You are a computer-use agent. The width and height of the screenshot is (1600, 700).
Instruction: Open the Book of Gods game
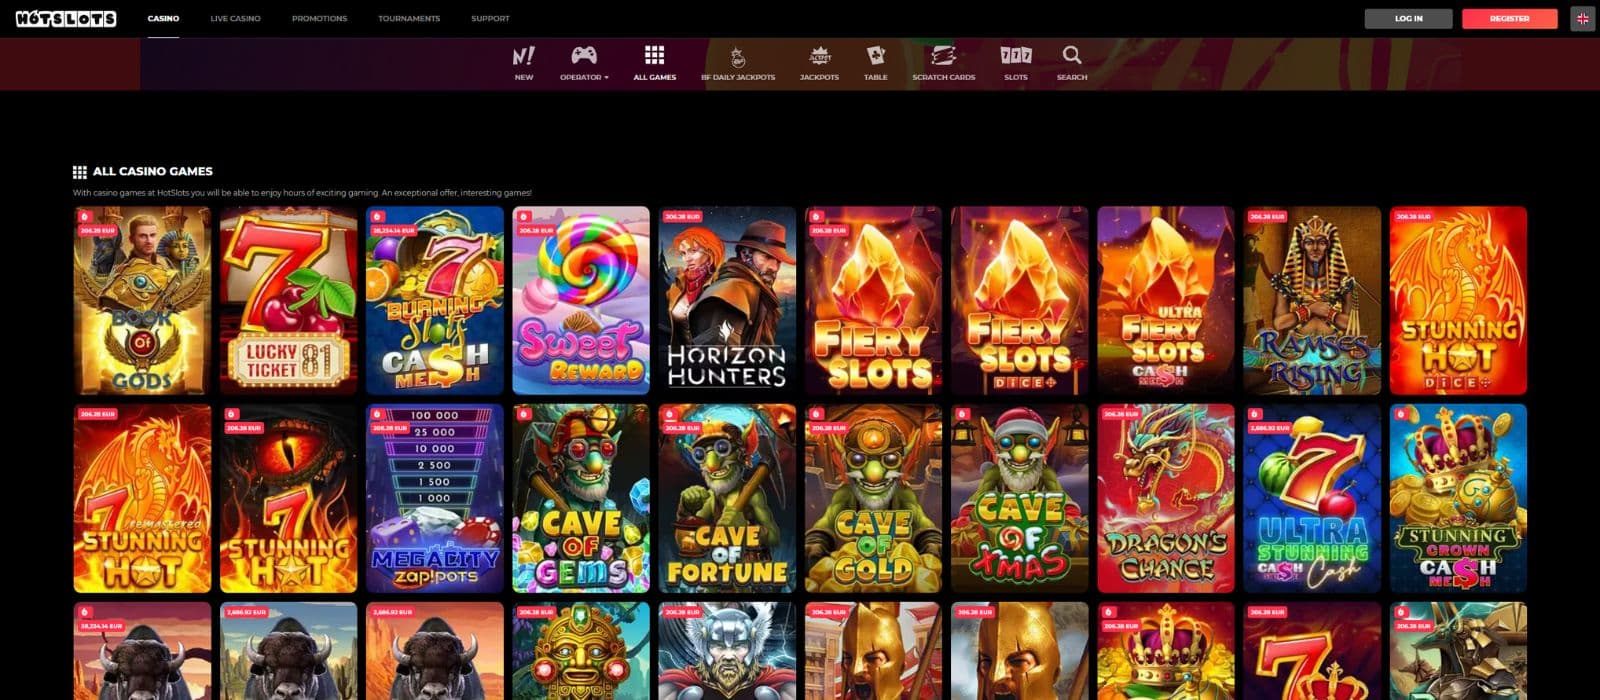tap(142, 301)
